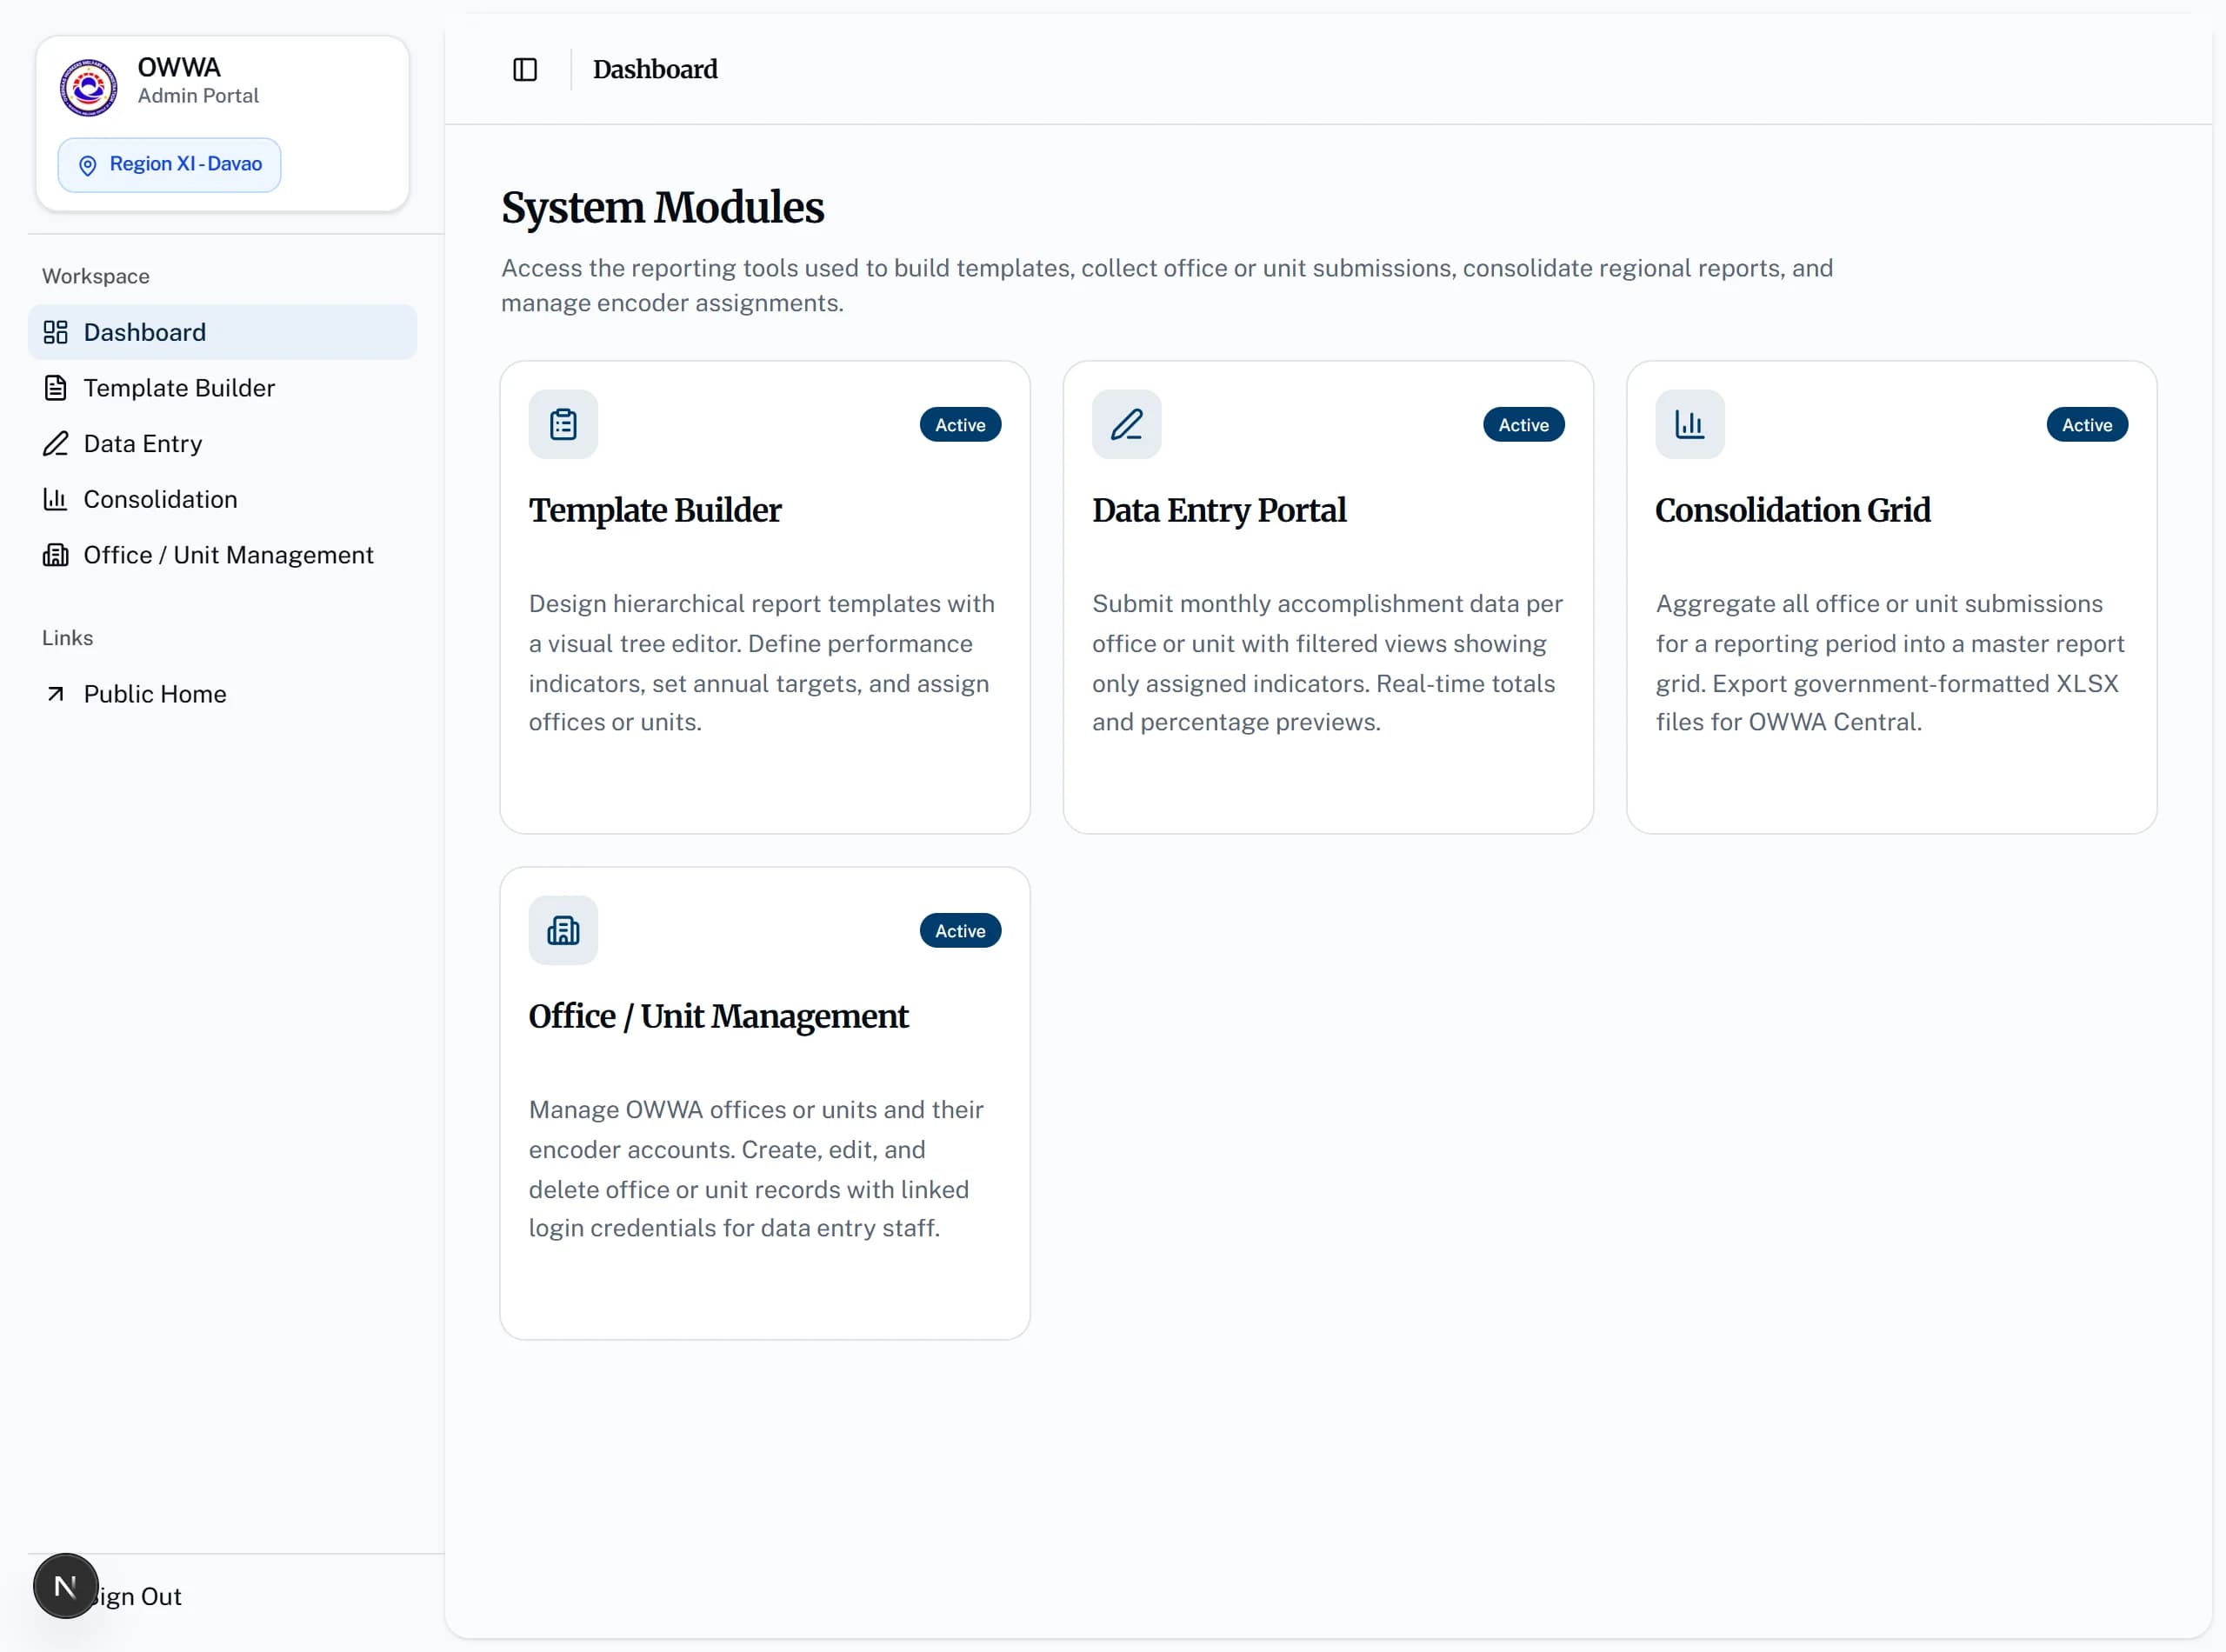Viewport: 2226px width, 1652px height.
Task: Click the Consolidation bar chart icon in sidebar
Action: 55,499
